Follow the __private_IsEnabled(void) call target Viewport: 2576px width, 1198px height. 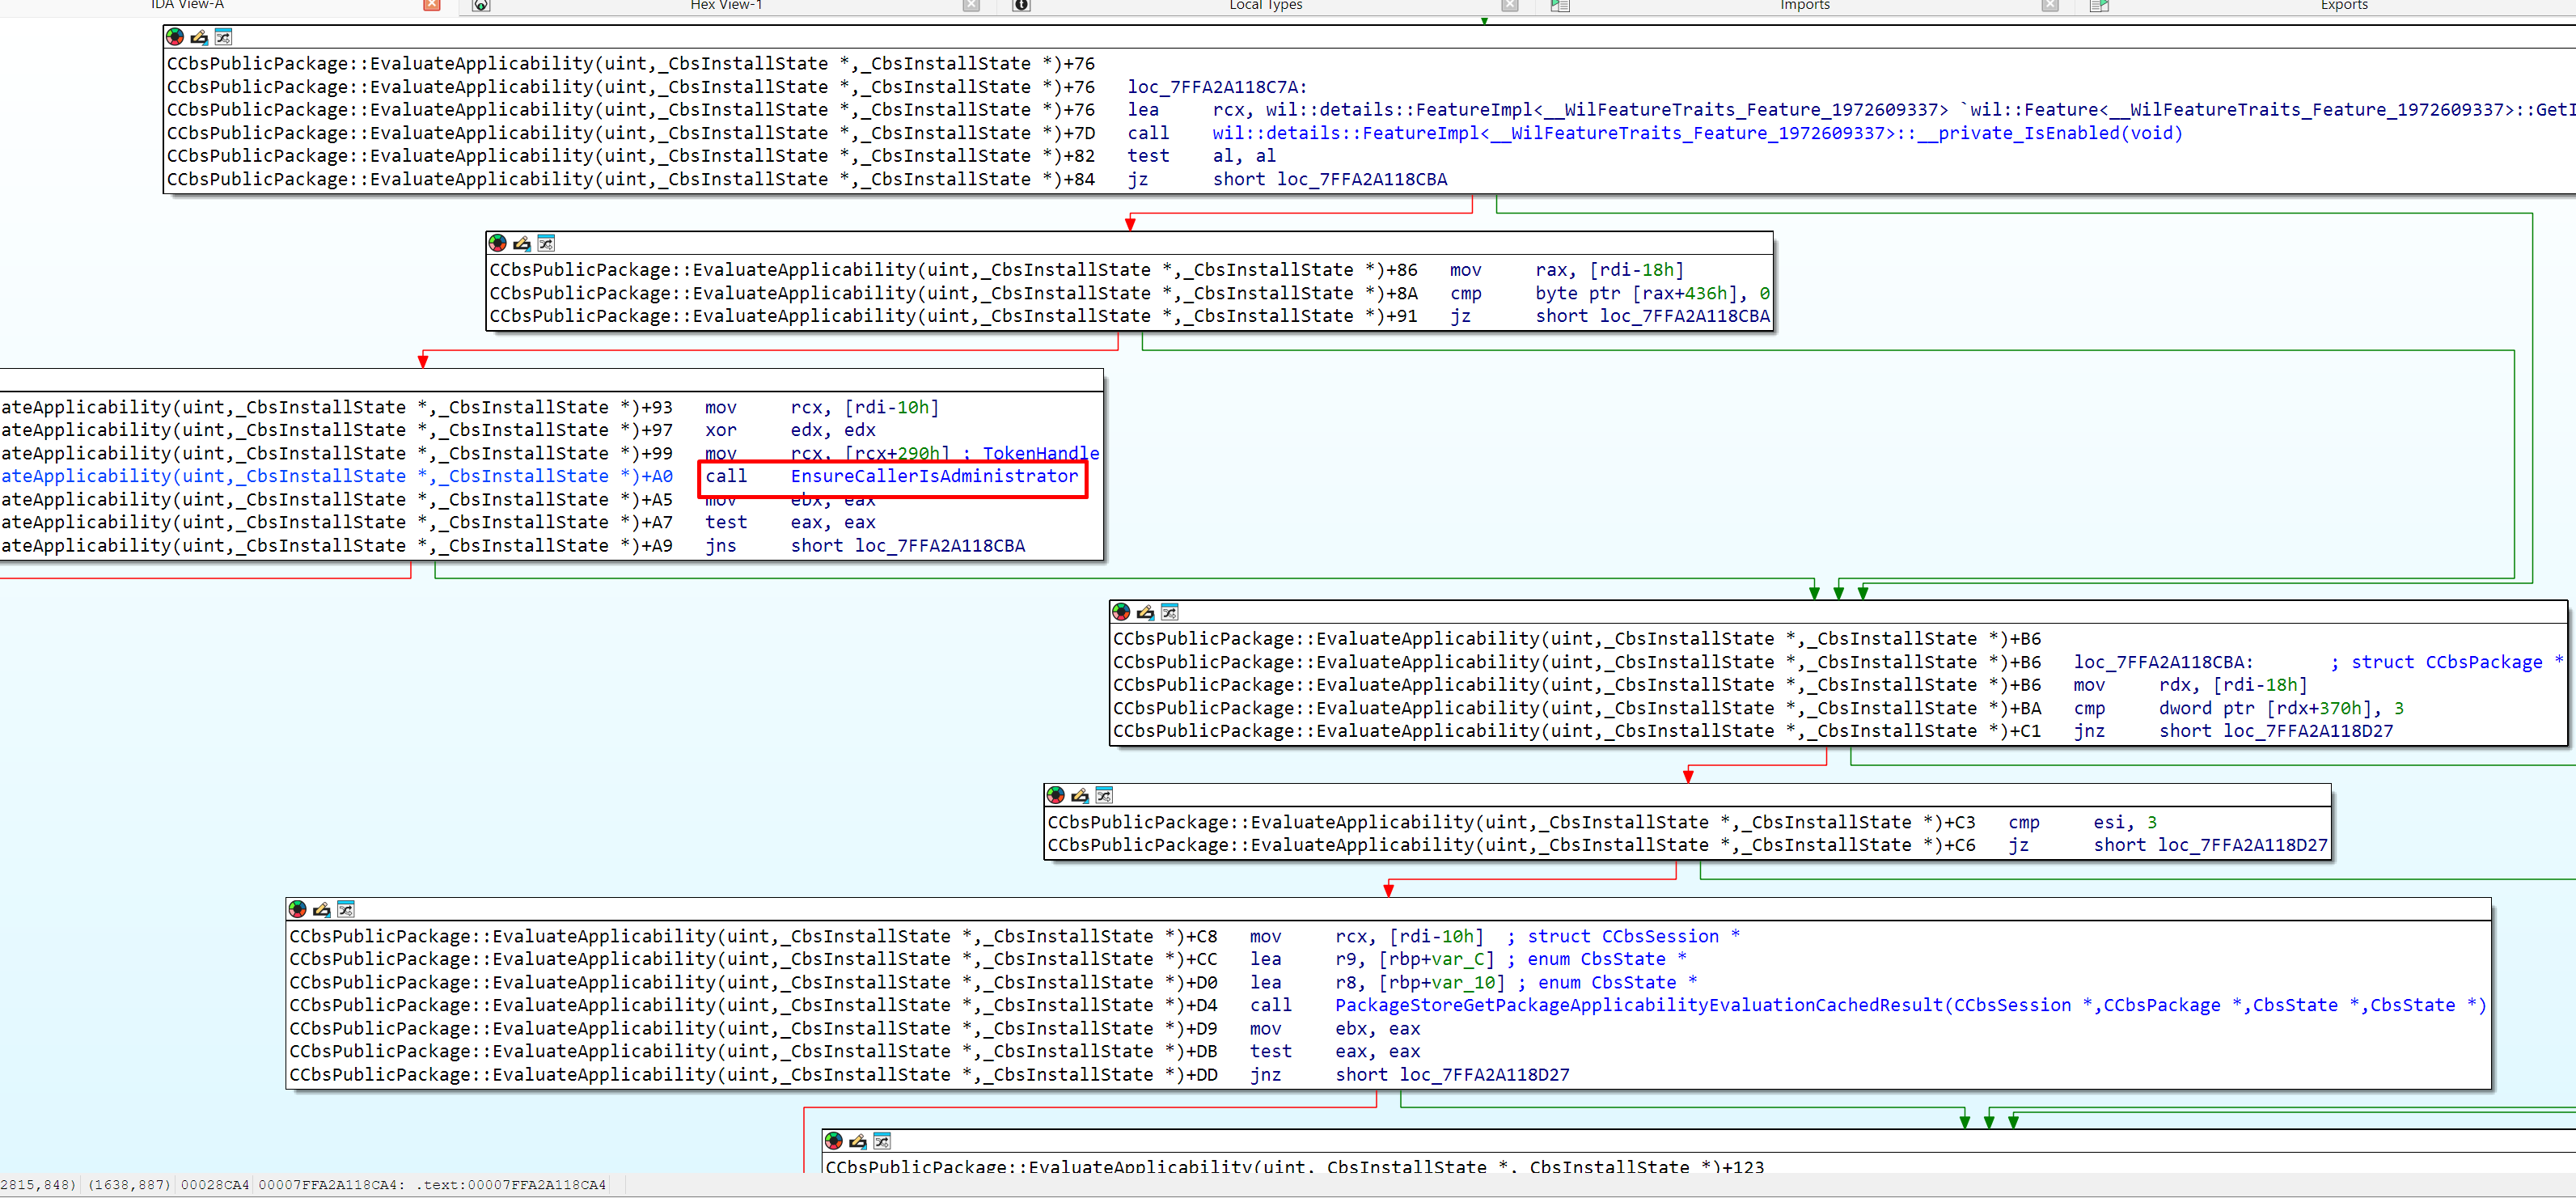coord(1697,133)
